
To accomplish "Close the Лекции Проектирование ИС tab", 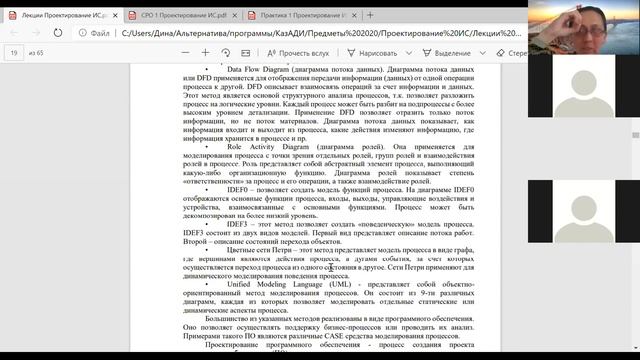I will pos(115,15).
